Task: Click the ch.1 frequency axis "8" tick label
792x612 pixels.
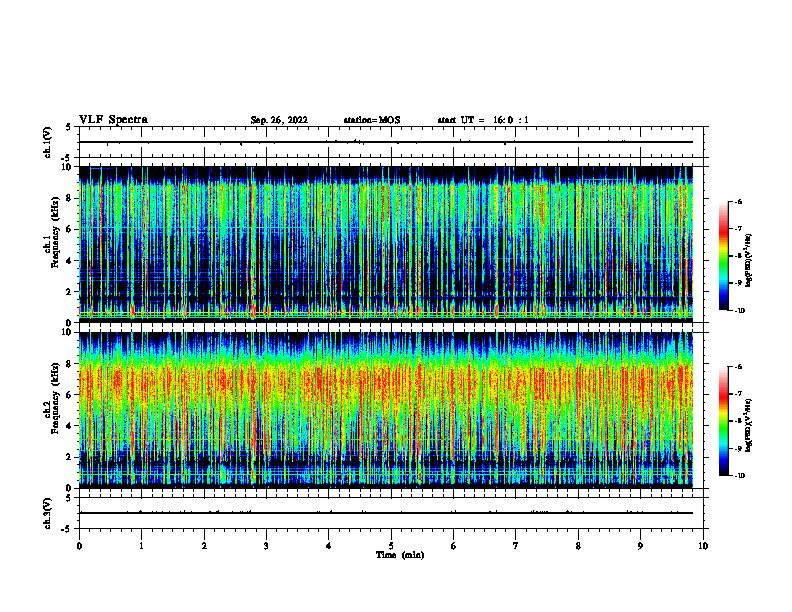Action: tap(70, 198)
